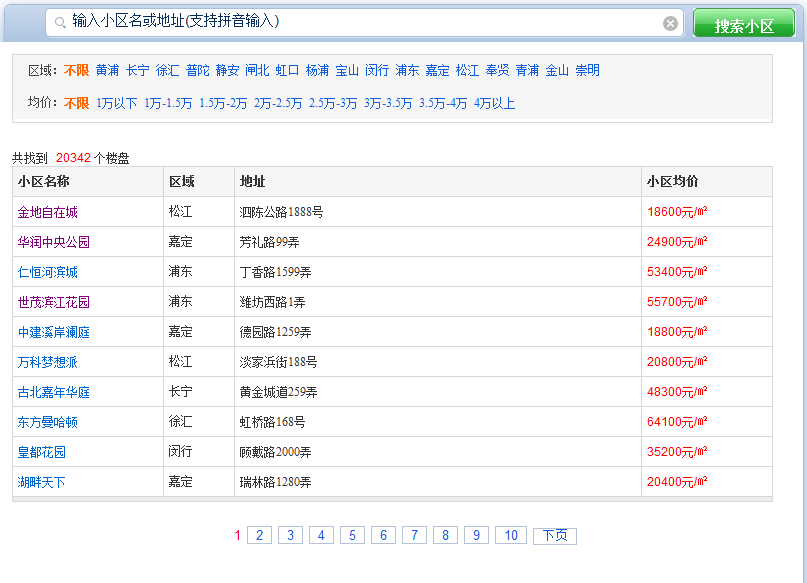This screenshot has height=583, width=807.
Task: Filter by 宝山 district
Action: (347, 70)
